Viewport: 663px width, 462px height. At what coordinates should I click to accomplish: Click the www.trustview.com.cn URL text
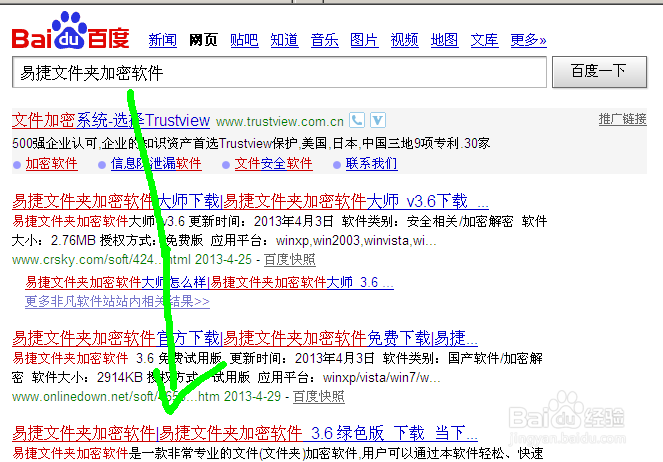[279, 122]
